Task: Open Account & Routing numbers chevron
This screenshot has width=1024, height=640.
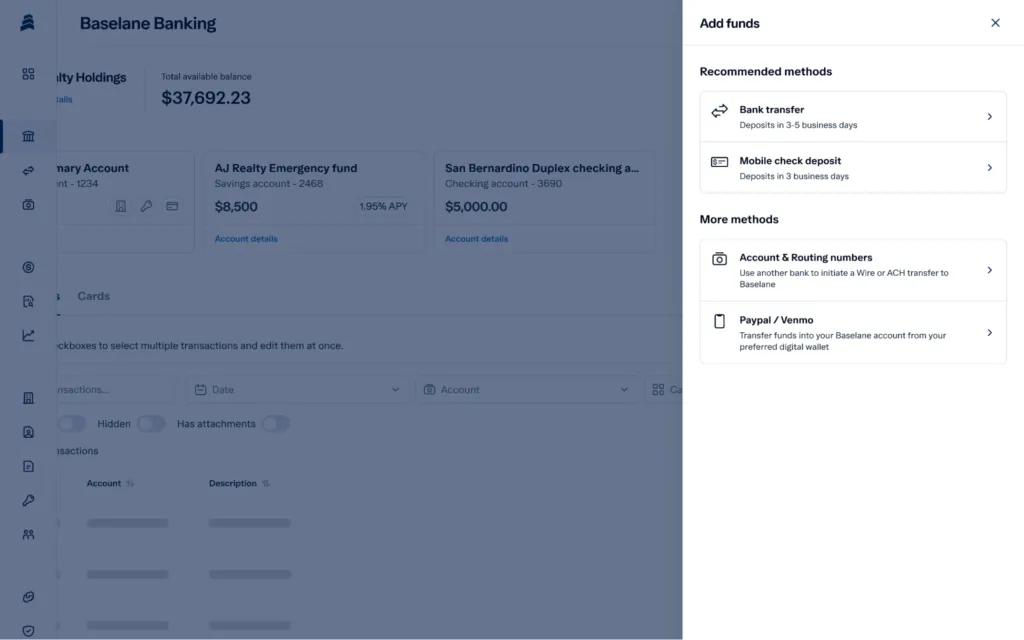Action: (989, 270)
